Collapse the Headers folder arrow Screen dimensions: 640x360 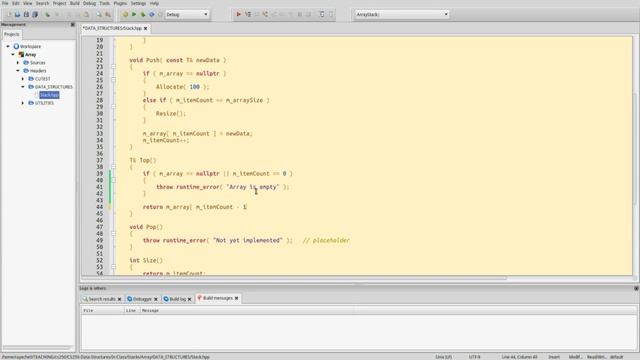tap(18, 71)
